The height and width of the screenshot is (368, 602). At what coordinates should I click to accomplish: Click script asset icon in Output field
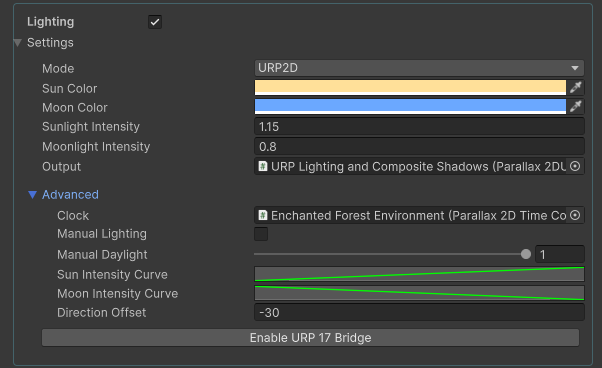point(263,166)
